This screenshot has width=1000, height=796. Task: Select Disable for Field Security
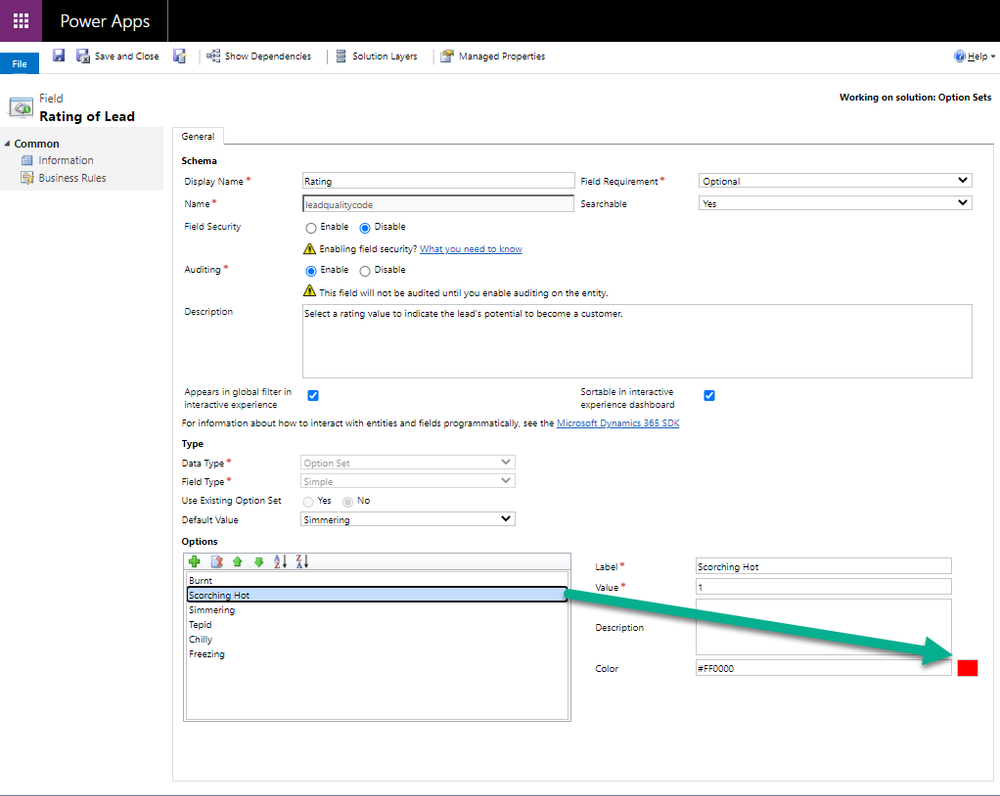(365, 227)
